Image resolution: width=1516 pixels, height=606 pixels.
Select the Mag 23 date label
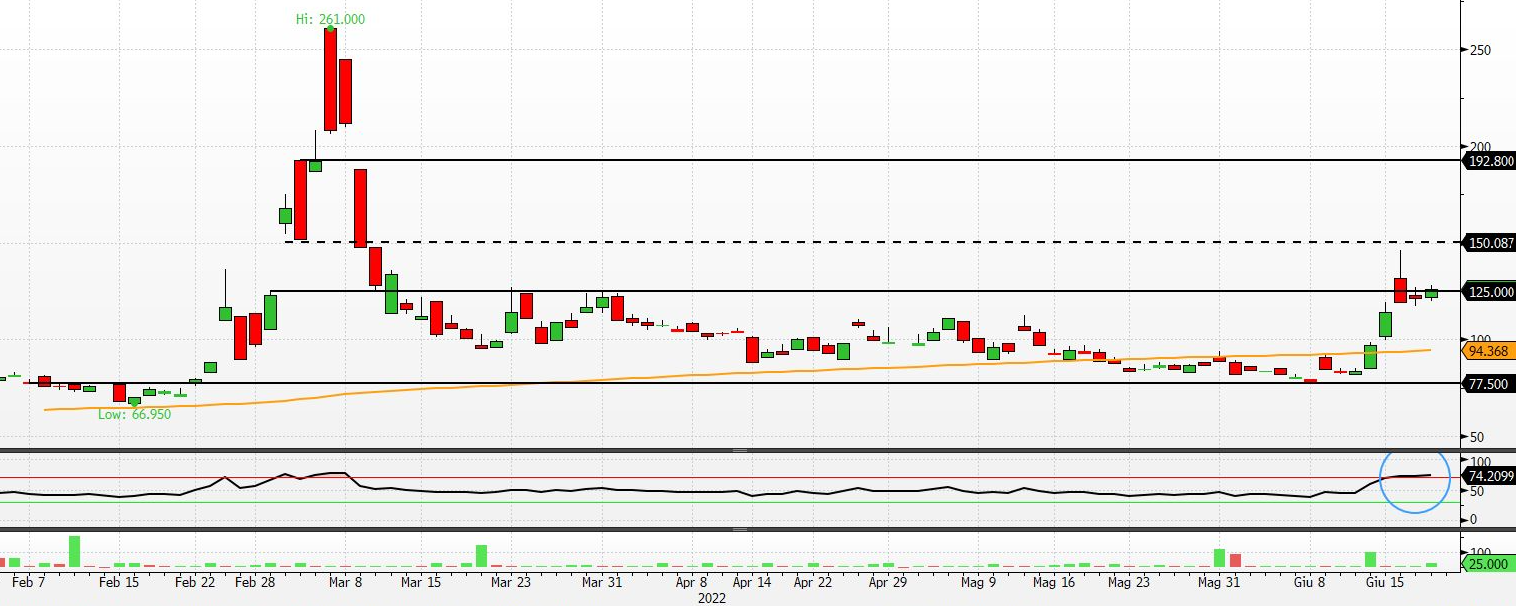click(1128, 582)
